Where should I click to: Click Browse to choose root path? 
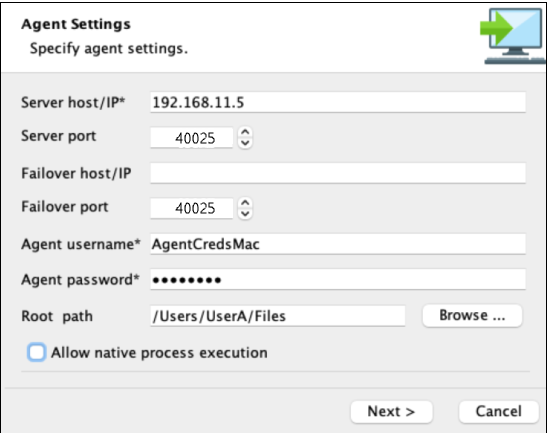[472, 315]
